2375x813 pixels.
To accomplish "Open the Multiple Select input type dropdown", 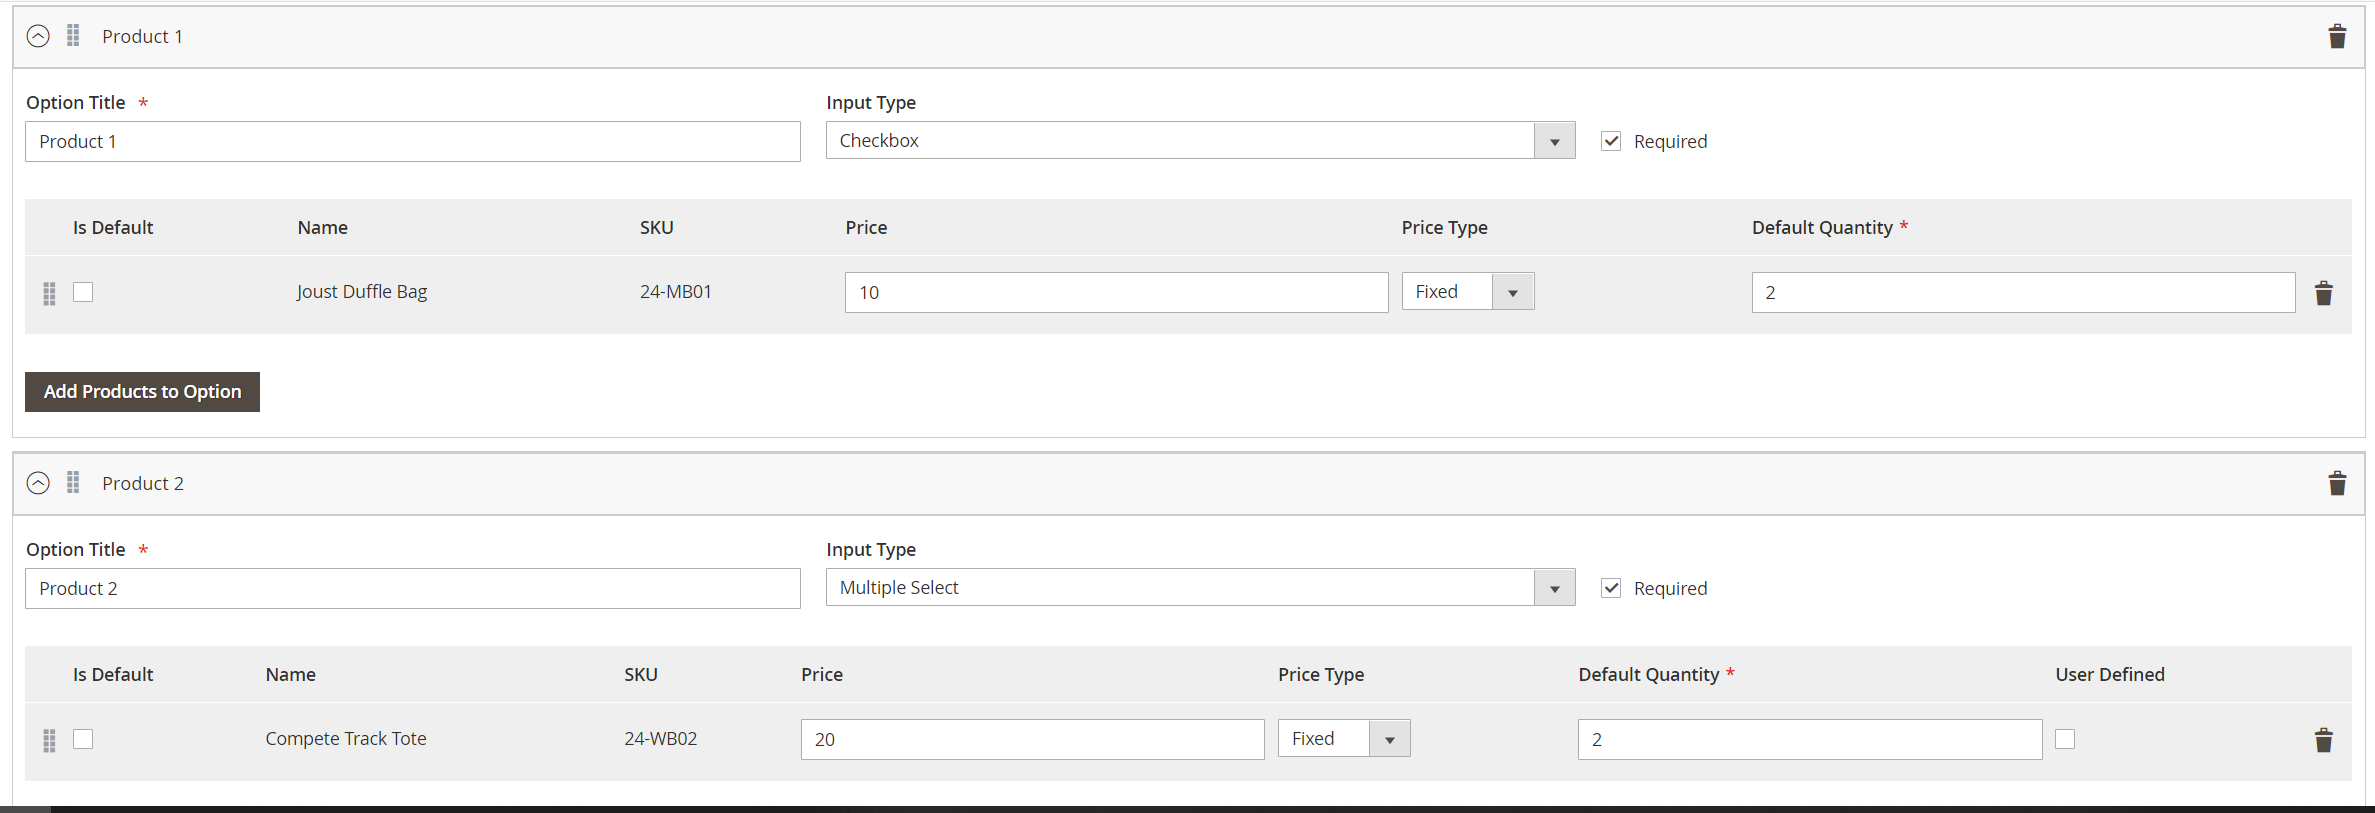I will click(x=1200, y=588).
